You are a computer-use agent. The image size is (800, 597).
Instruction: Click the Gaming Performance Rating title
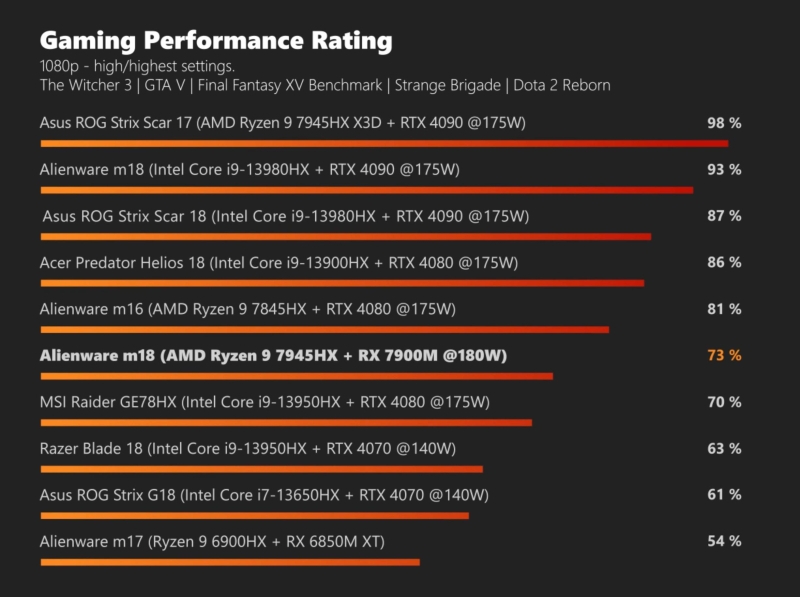tap(215, 41)
